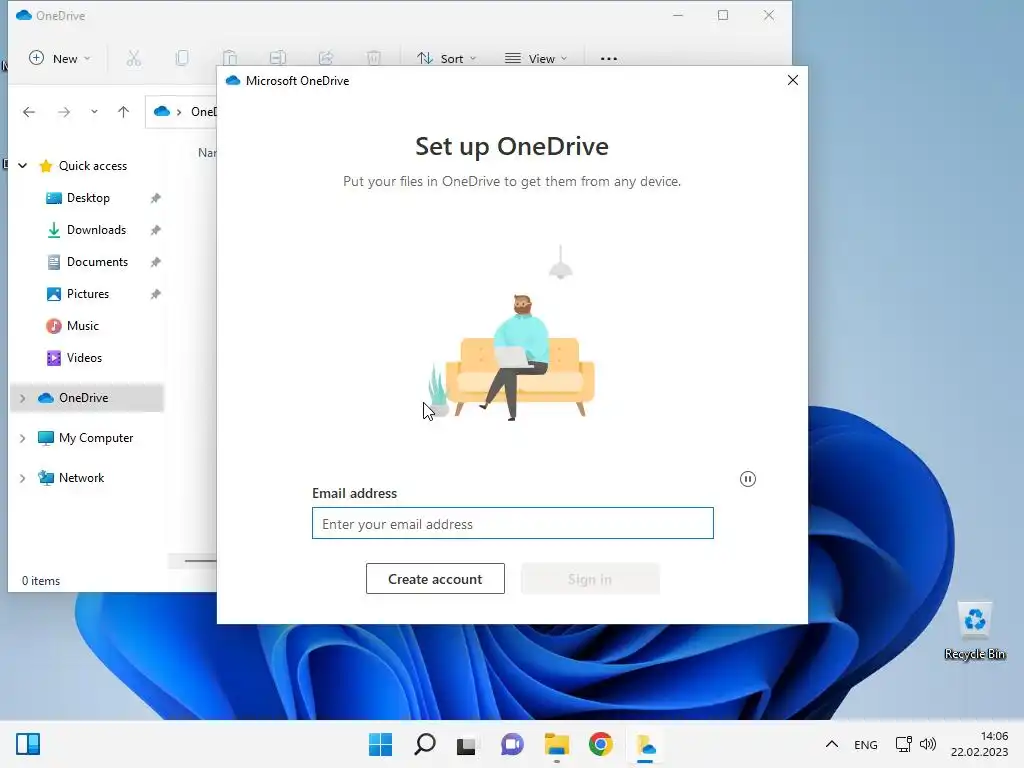Screen dimensions: 1024x768
Task: Open the three-dots See more menu
Action: pos(609,58)
